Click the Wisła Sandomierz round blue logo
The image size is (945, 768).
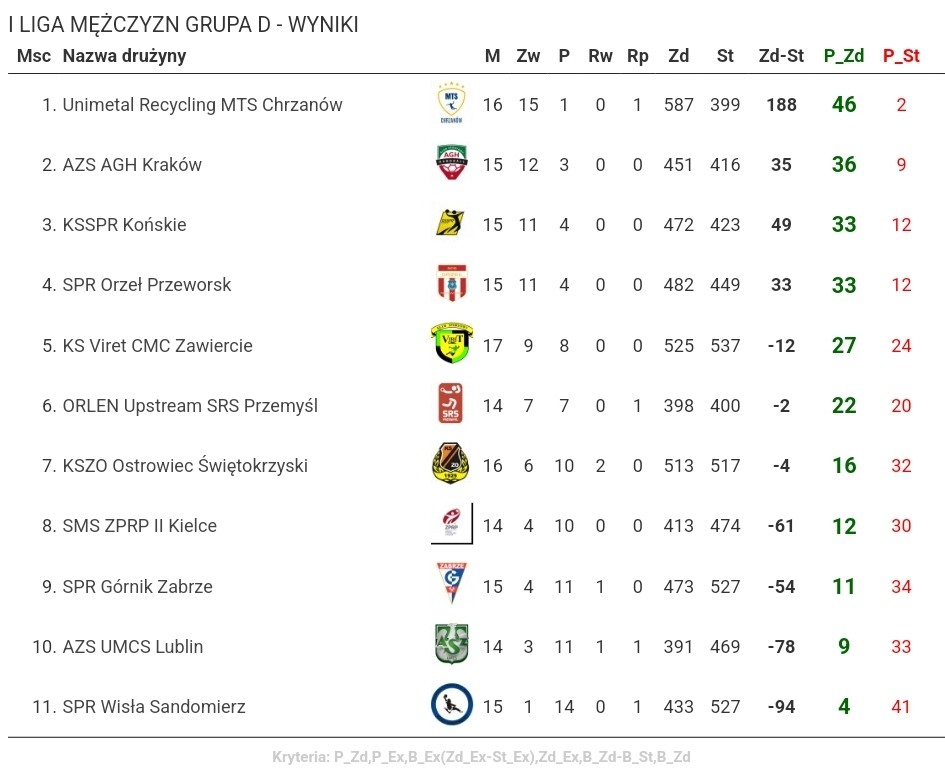click(x=451, y=704)
